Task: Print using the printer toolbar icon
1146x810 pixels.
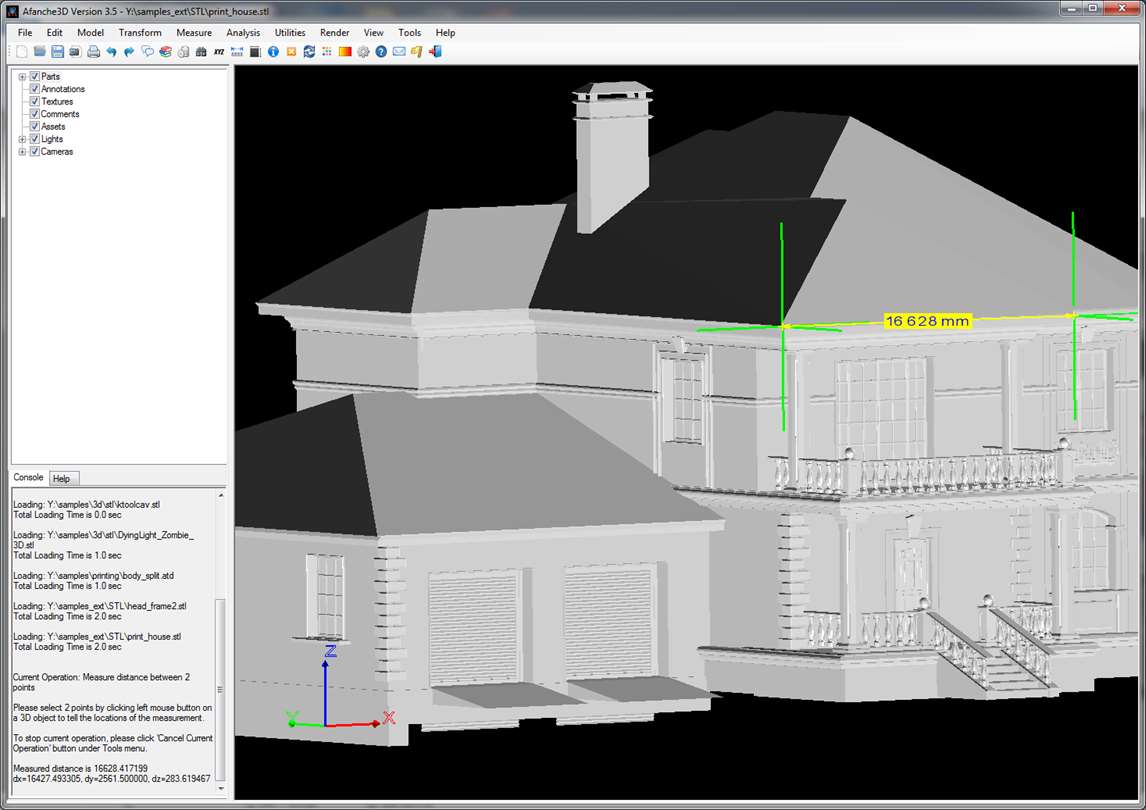Action: pos(93,52)
